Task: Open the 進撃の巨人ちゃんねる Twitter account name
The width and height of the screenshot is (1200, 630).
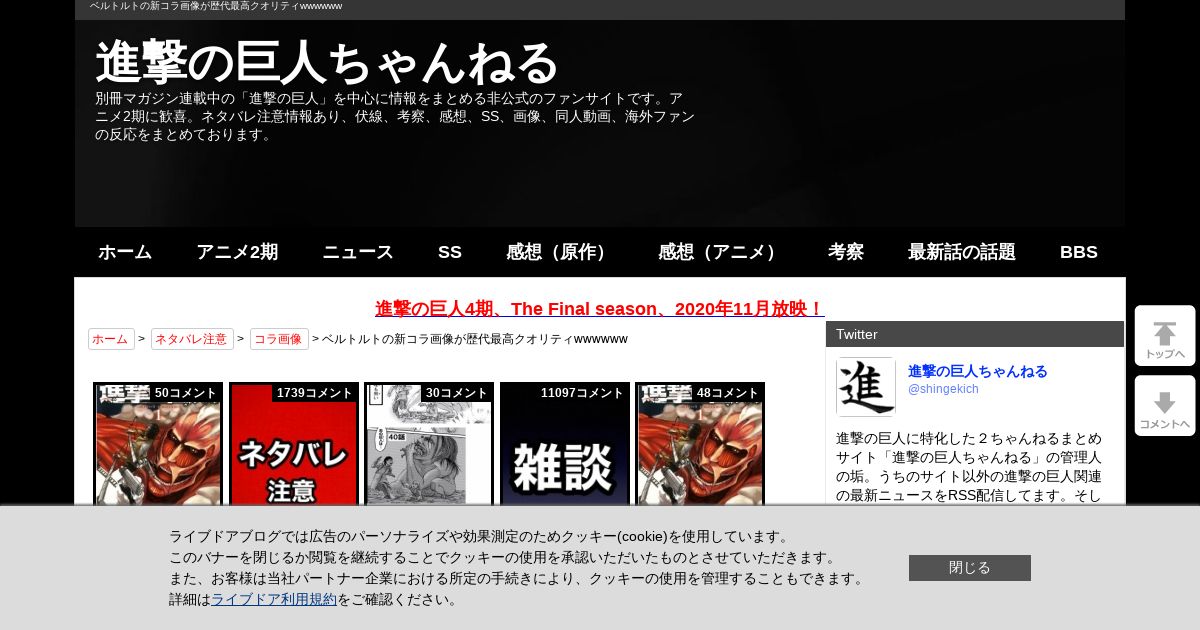Action: pyautogui.click(x=978, y=371)
